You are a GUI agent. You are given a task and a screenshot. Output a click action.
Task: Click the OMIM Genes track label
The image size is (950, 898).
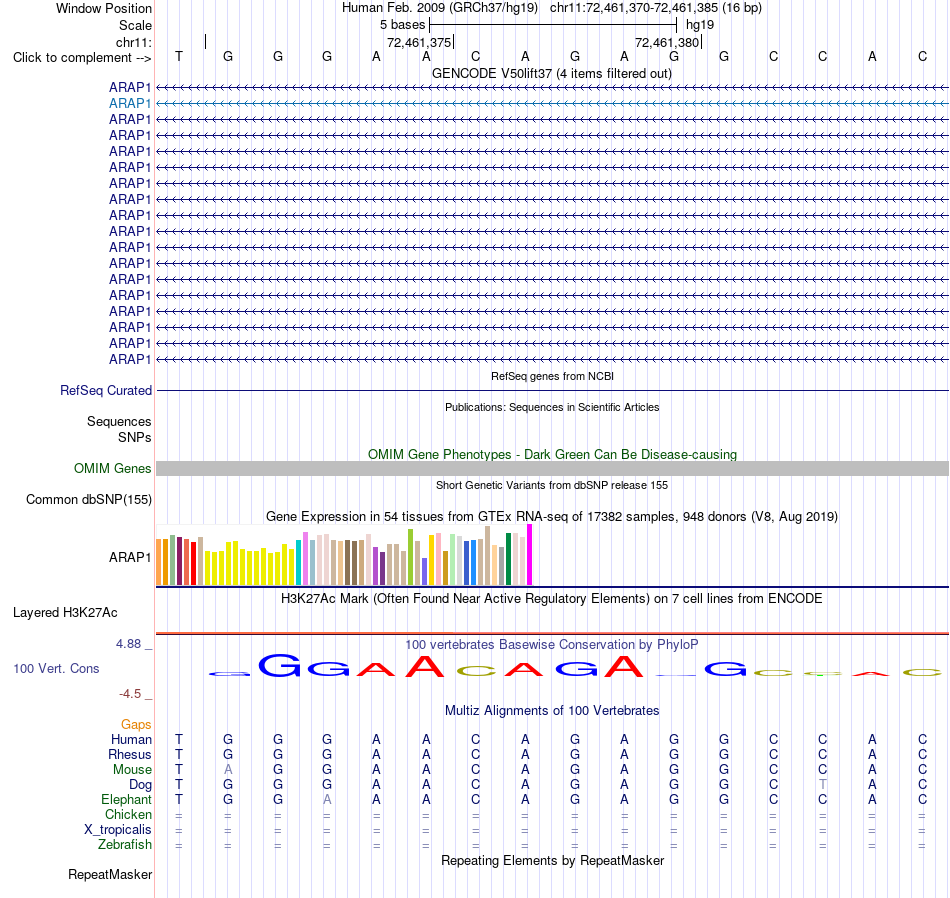(113, 468)
